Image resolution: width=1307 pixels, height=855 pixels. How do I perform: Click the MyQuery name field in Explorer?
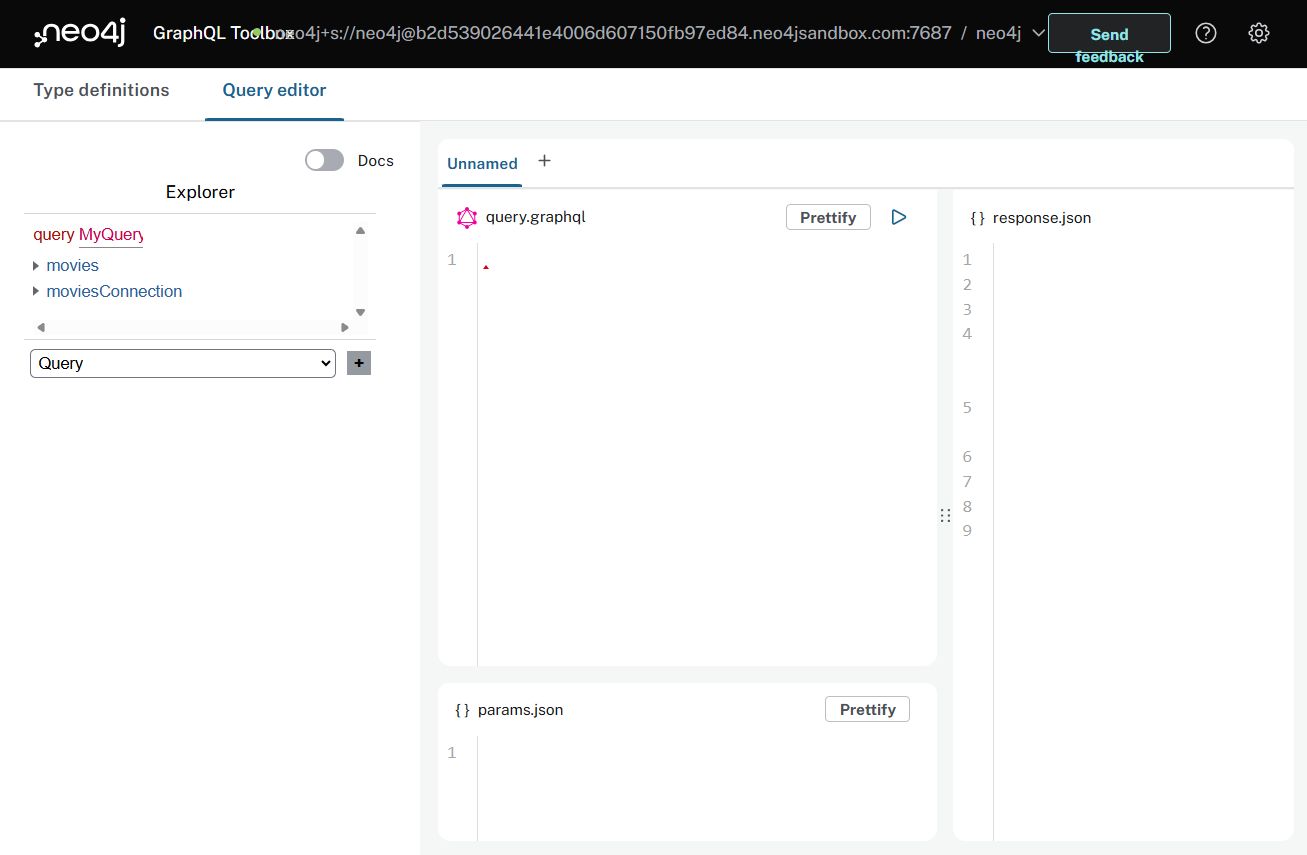coord(111,235)
